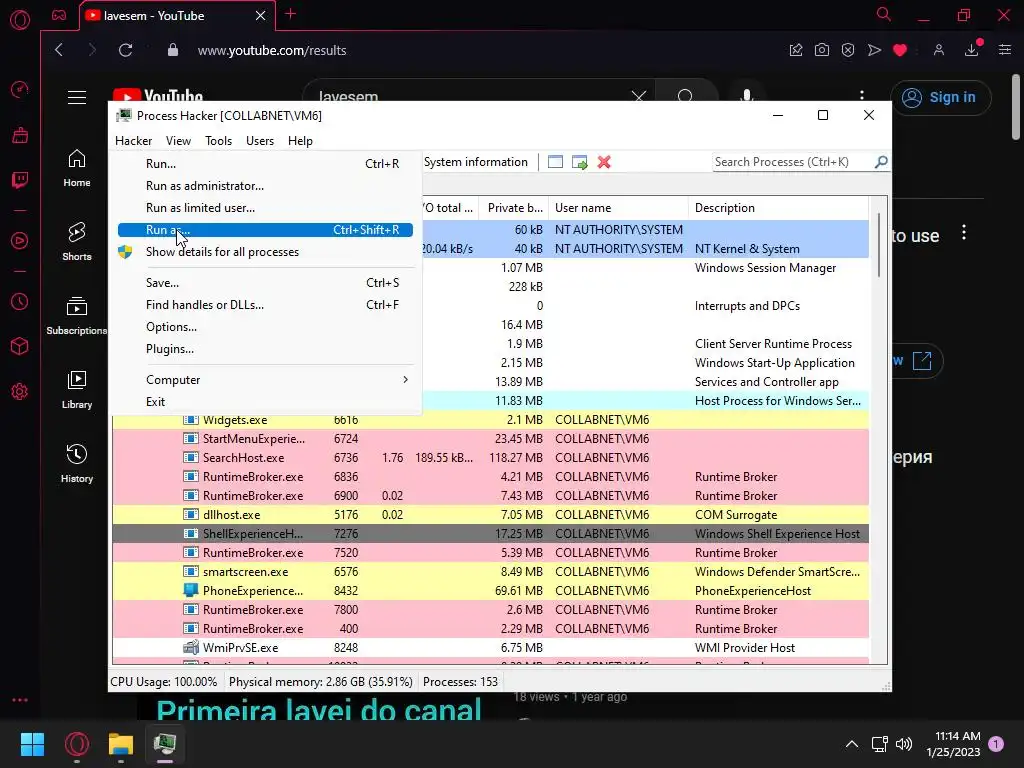Open Opera's sidebar speed dial icon
This screenshot has height=768, width=1024.
click(x=20, y=89)
